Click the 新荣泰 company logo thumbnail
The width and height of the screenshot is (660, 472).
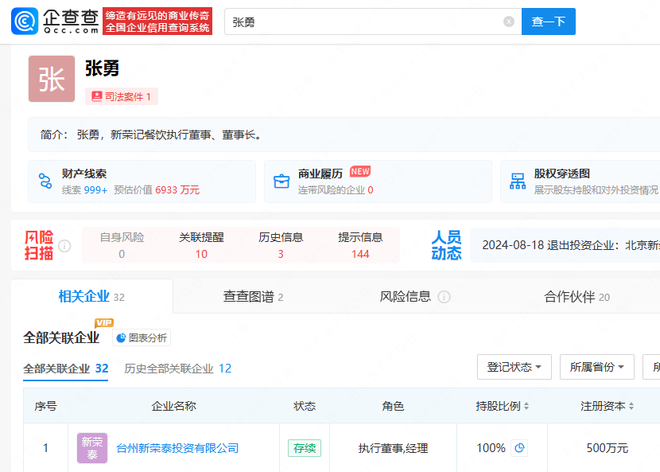[92, 448]
